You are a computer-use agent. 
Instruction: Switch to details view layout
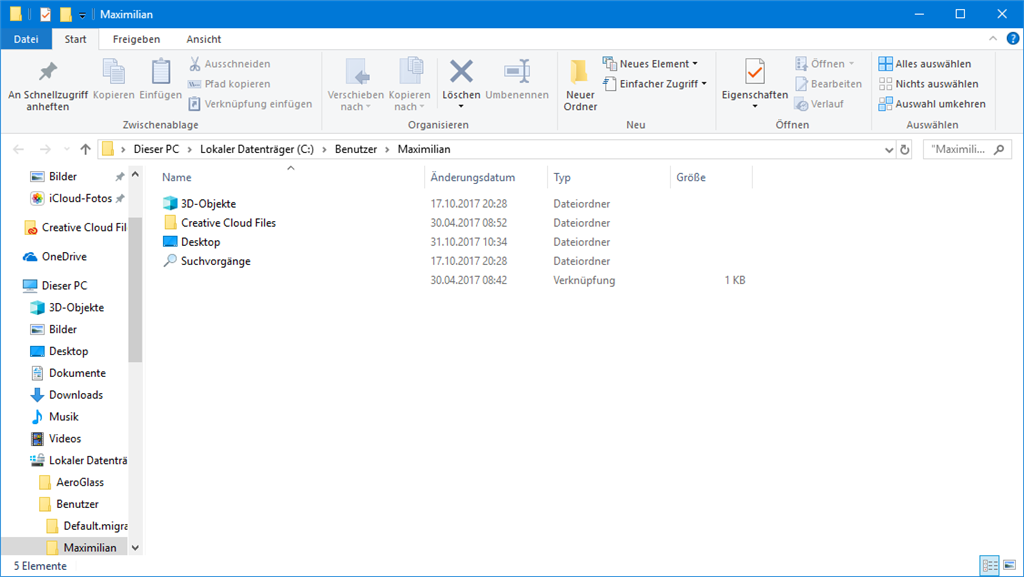click(x=990, y=565)
